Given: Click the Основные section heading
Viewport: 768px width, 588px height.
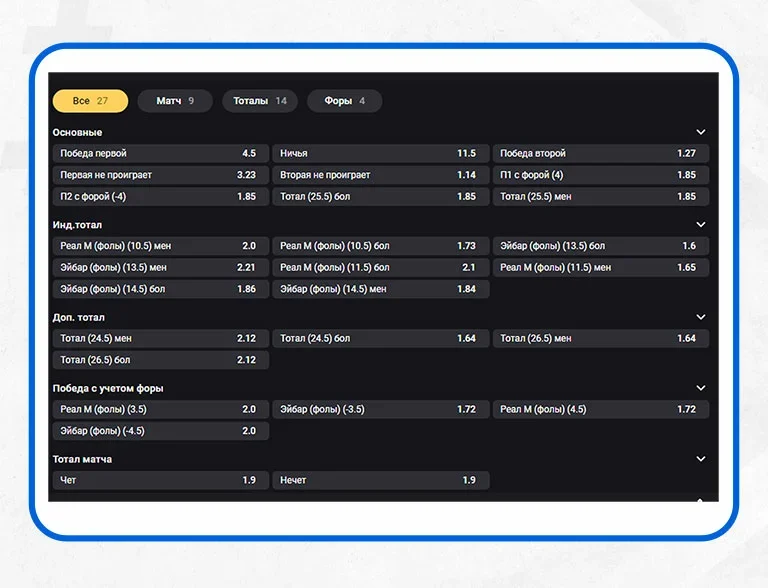Looking at the screenshot, I should coord(77,132).
